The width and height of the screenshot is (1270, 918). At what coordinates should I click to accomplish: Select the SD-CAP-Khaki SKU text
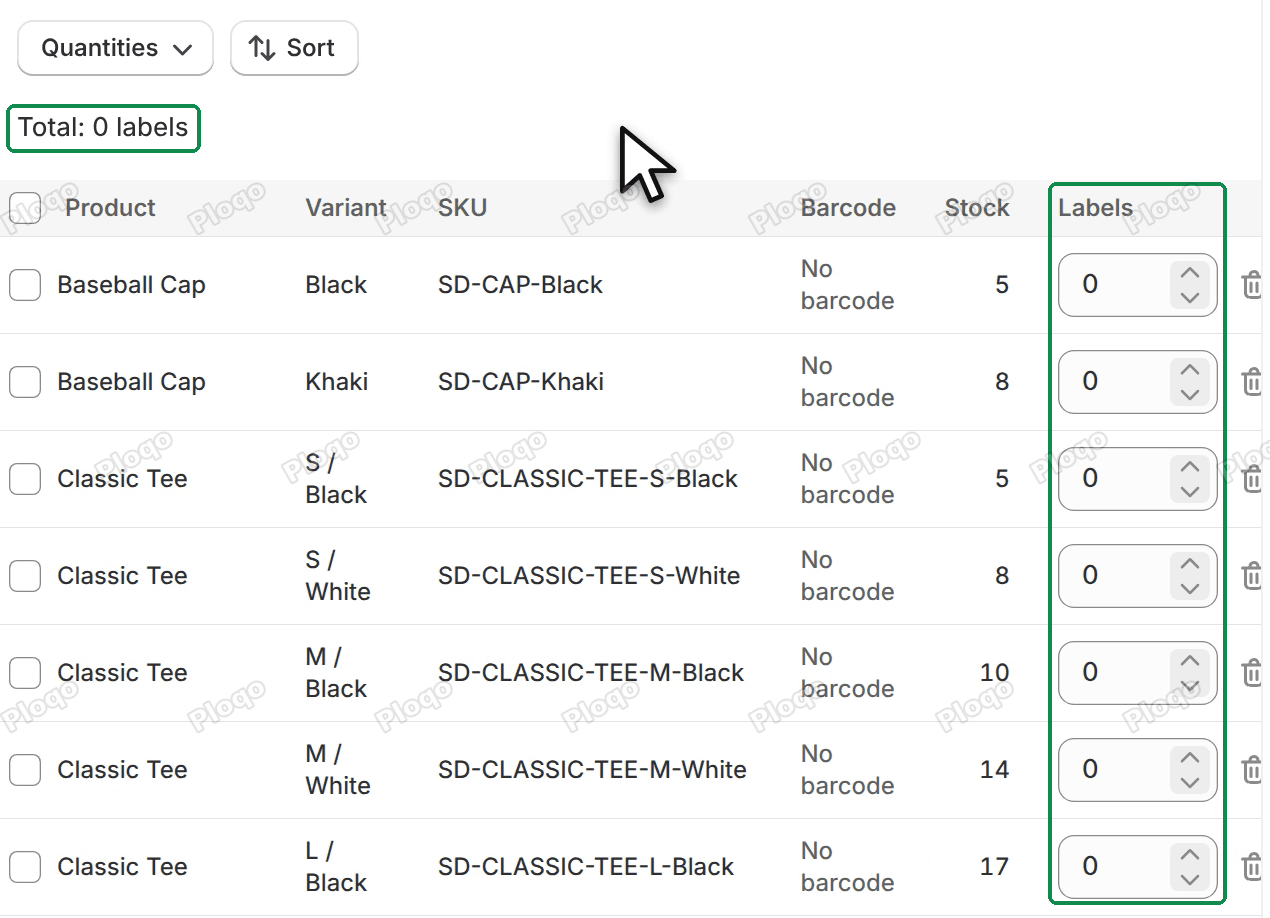point(521,382)
